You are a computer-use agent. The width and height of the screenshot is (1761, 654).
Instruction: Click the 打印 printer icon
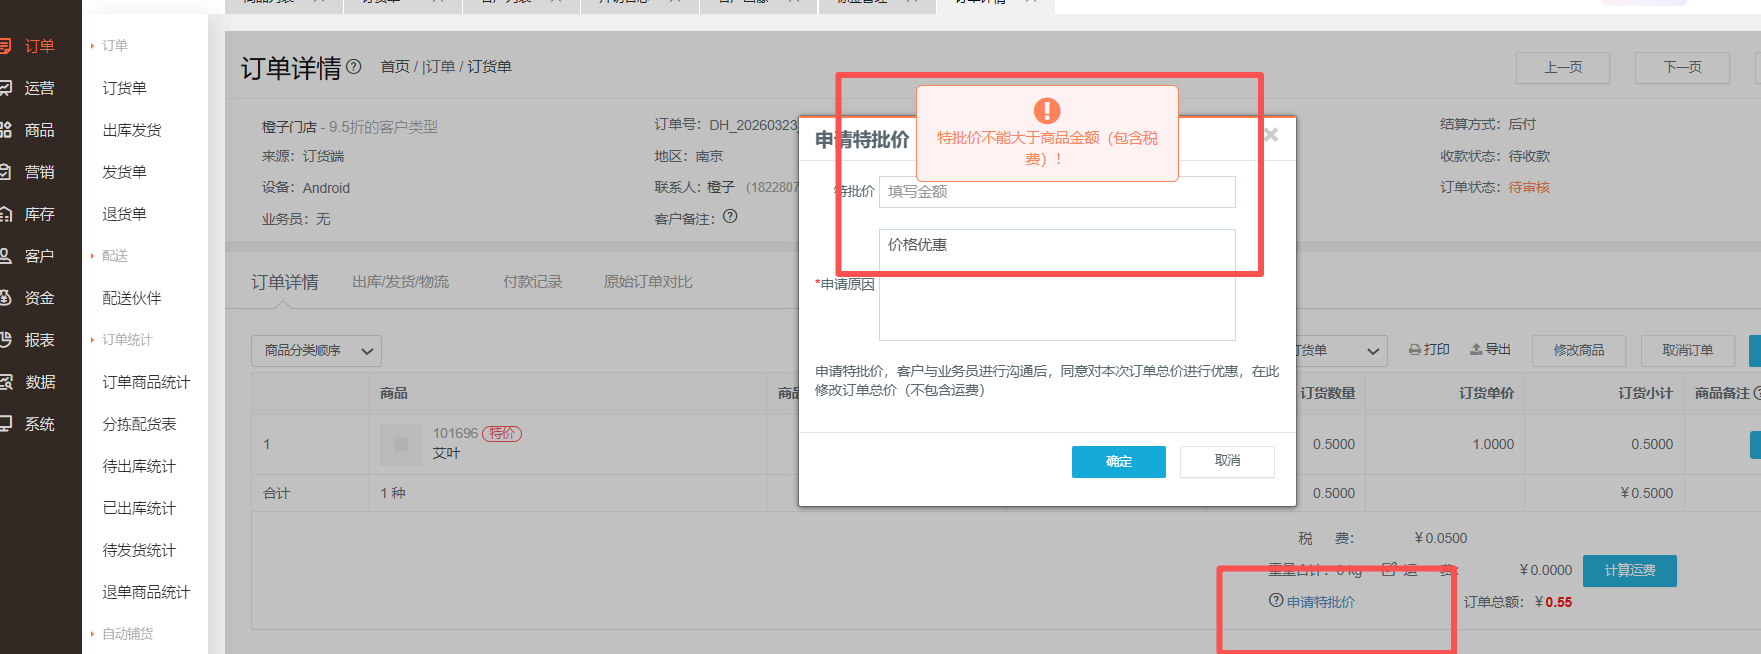click(1414, 350)
